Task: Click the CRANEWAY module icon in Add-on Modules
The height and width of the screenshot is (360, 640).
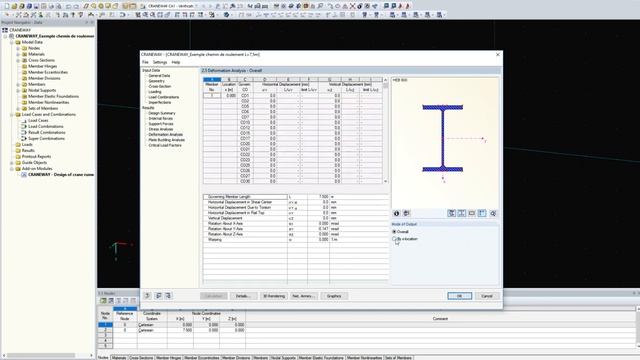Action: (24, 174)
